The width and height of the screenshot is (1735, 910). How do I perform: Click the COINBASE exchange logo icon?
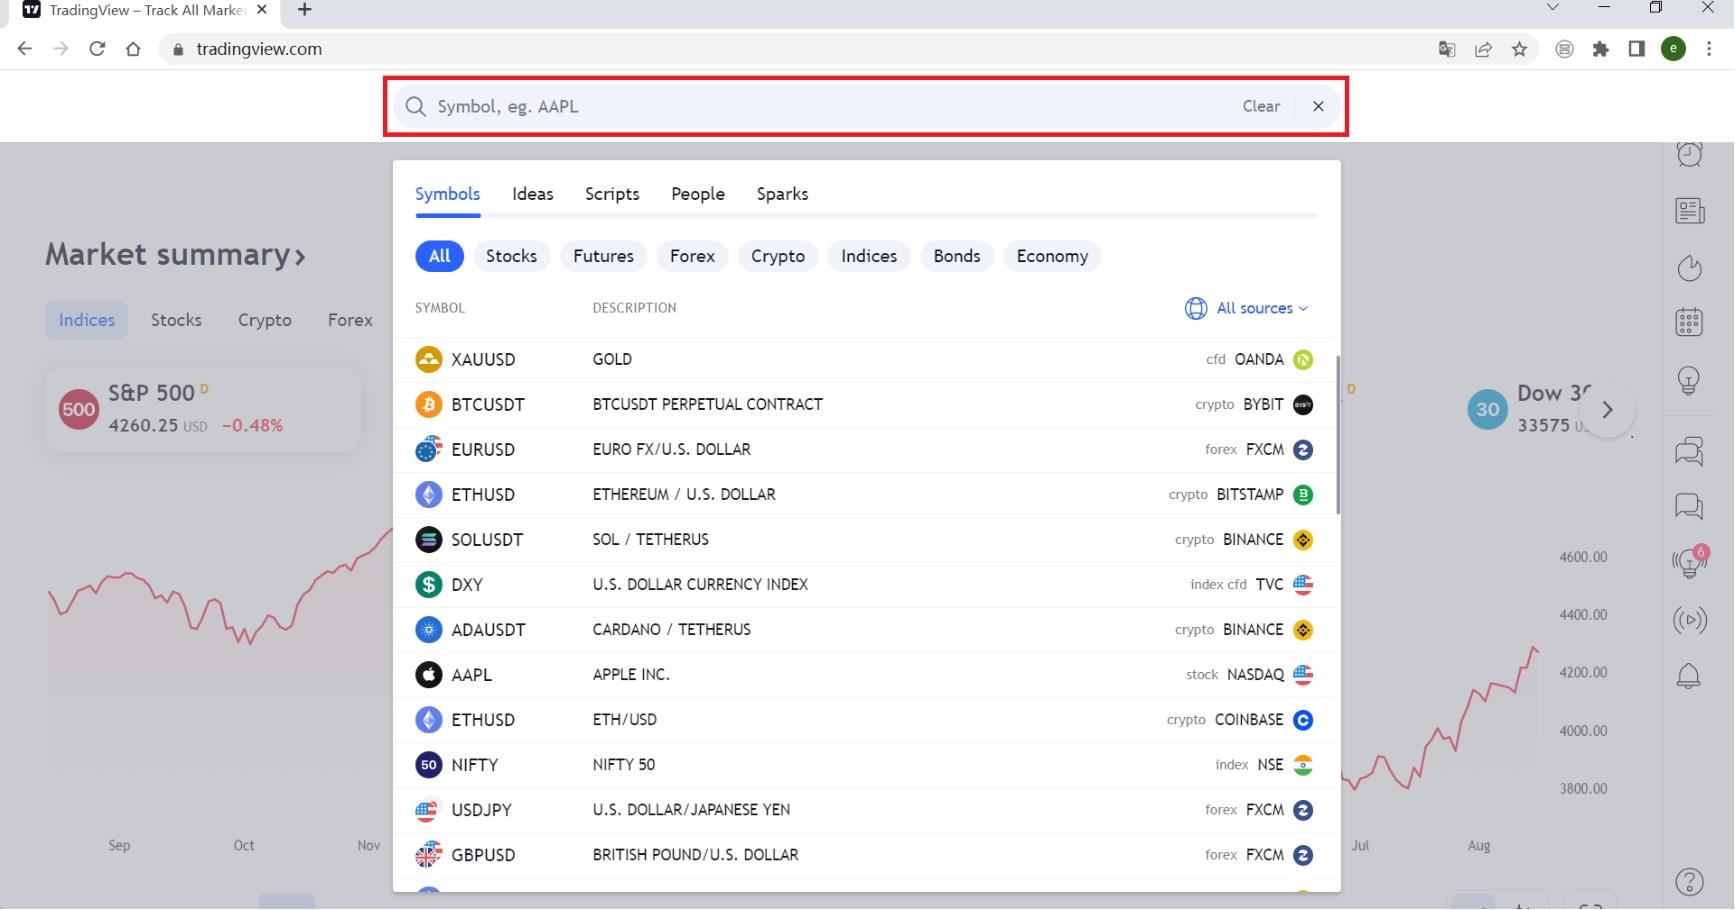pyautogui.click(x=1302, y=719)
